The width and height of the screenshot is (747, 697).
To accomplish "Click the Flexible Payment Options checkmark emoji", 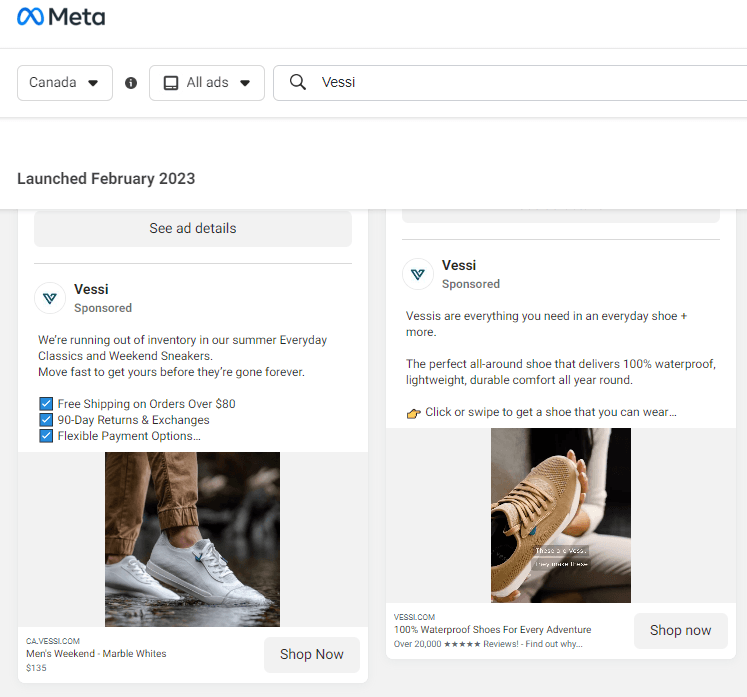I will pos(46,436).
